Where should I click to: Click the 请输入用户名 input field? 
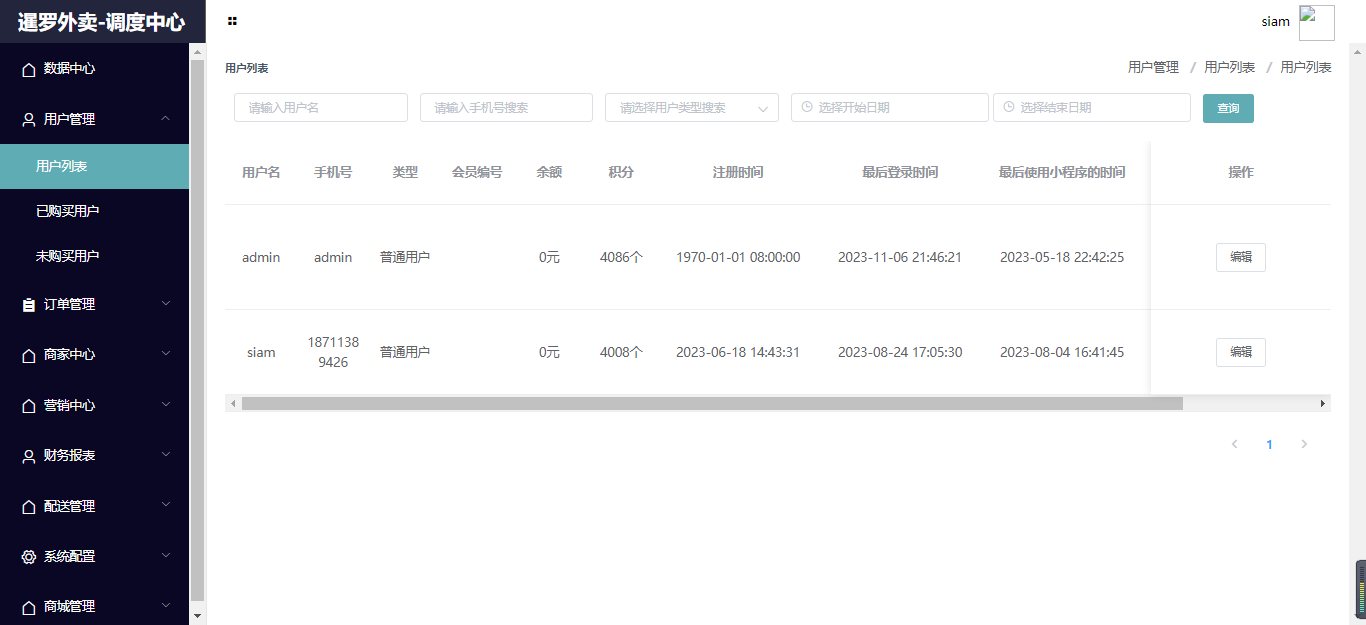click(320, 107)
